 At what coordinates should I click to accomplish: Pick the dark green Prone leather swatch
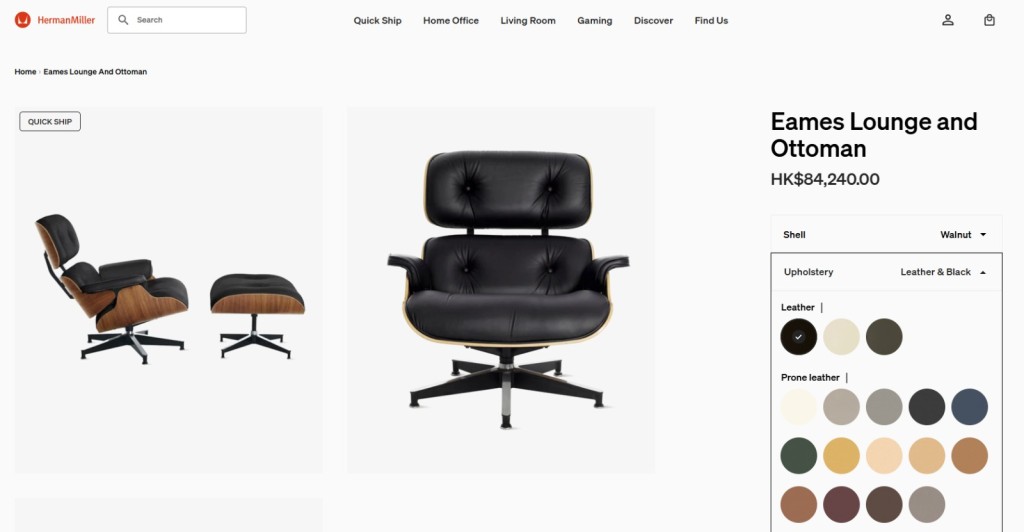[x=799, y=456]
